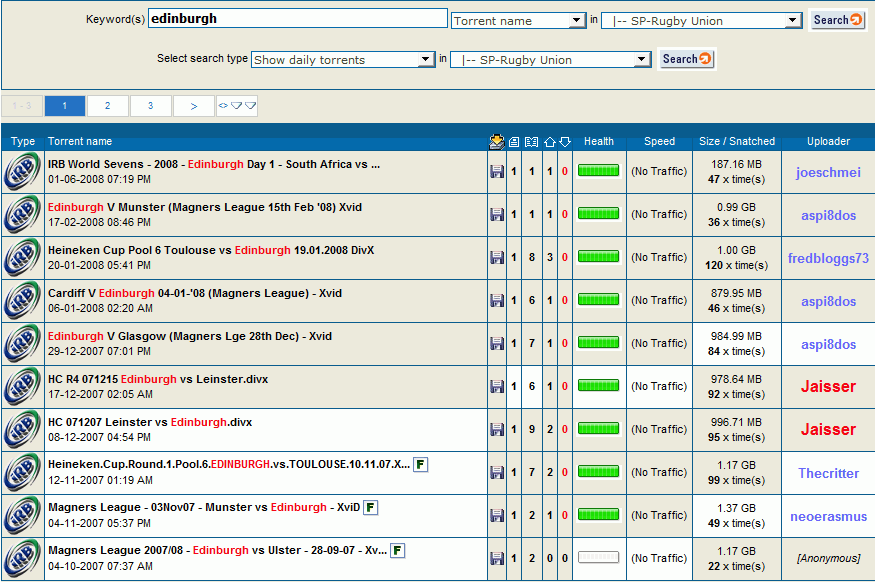The image size is (875, 582).
Task: Click Health column header
Action: 599,141
